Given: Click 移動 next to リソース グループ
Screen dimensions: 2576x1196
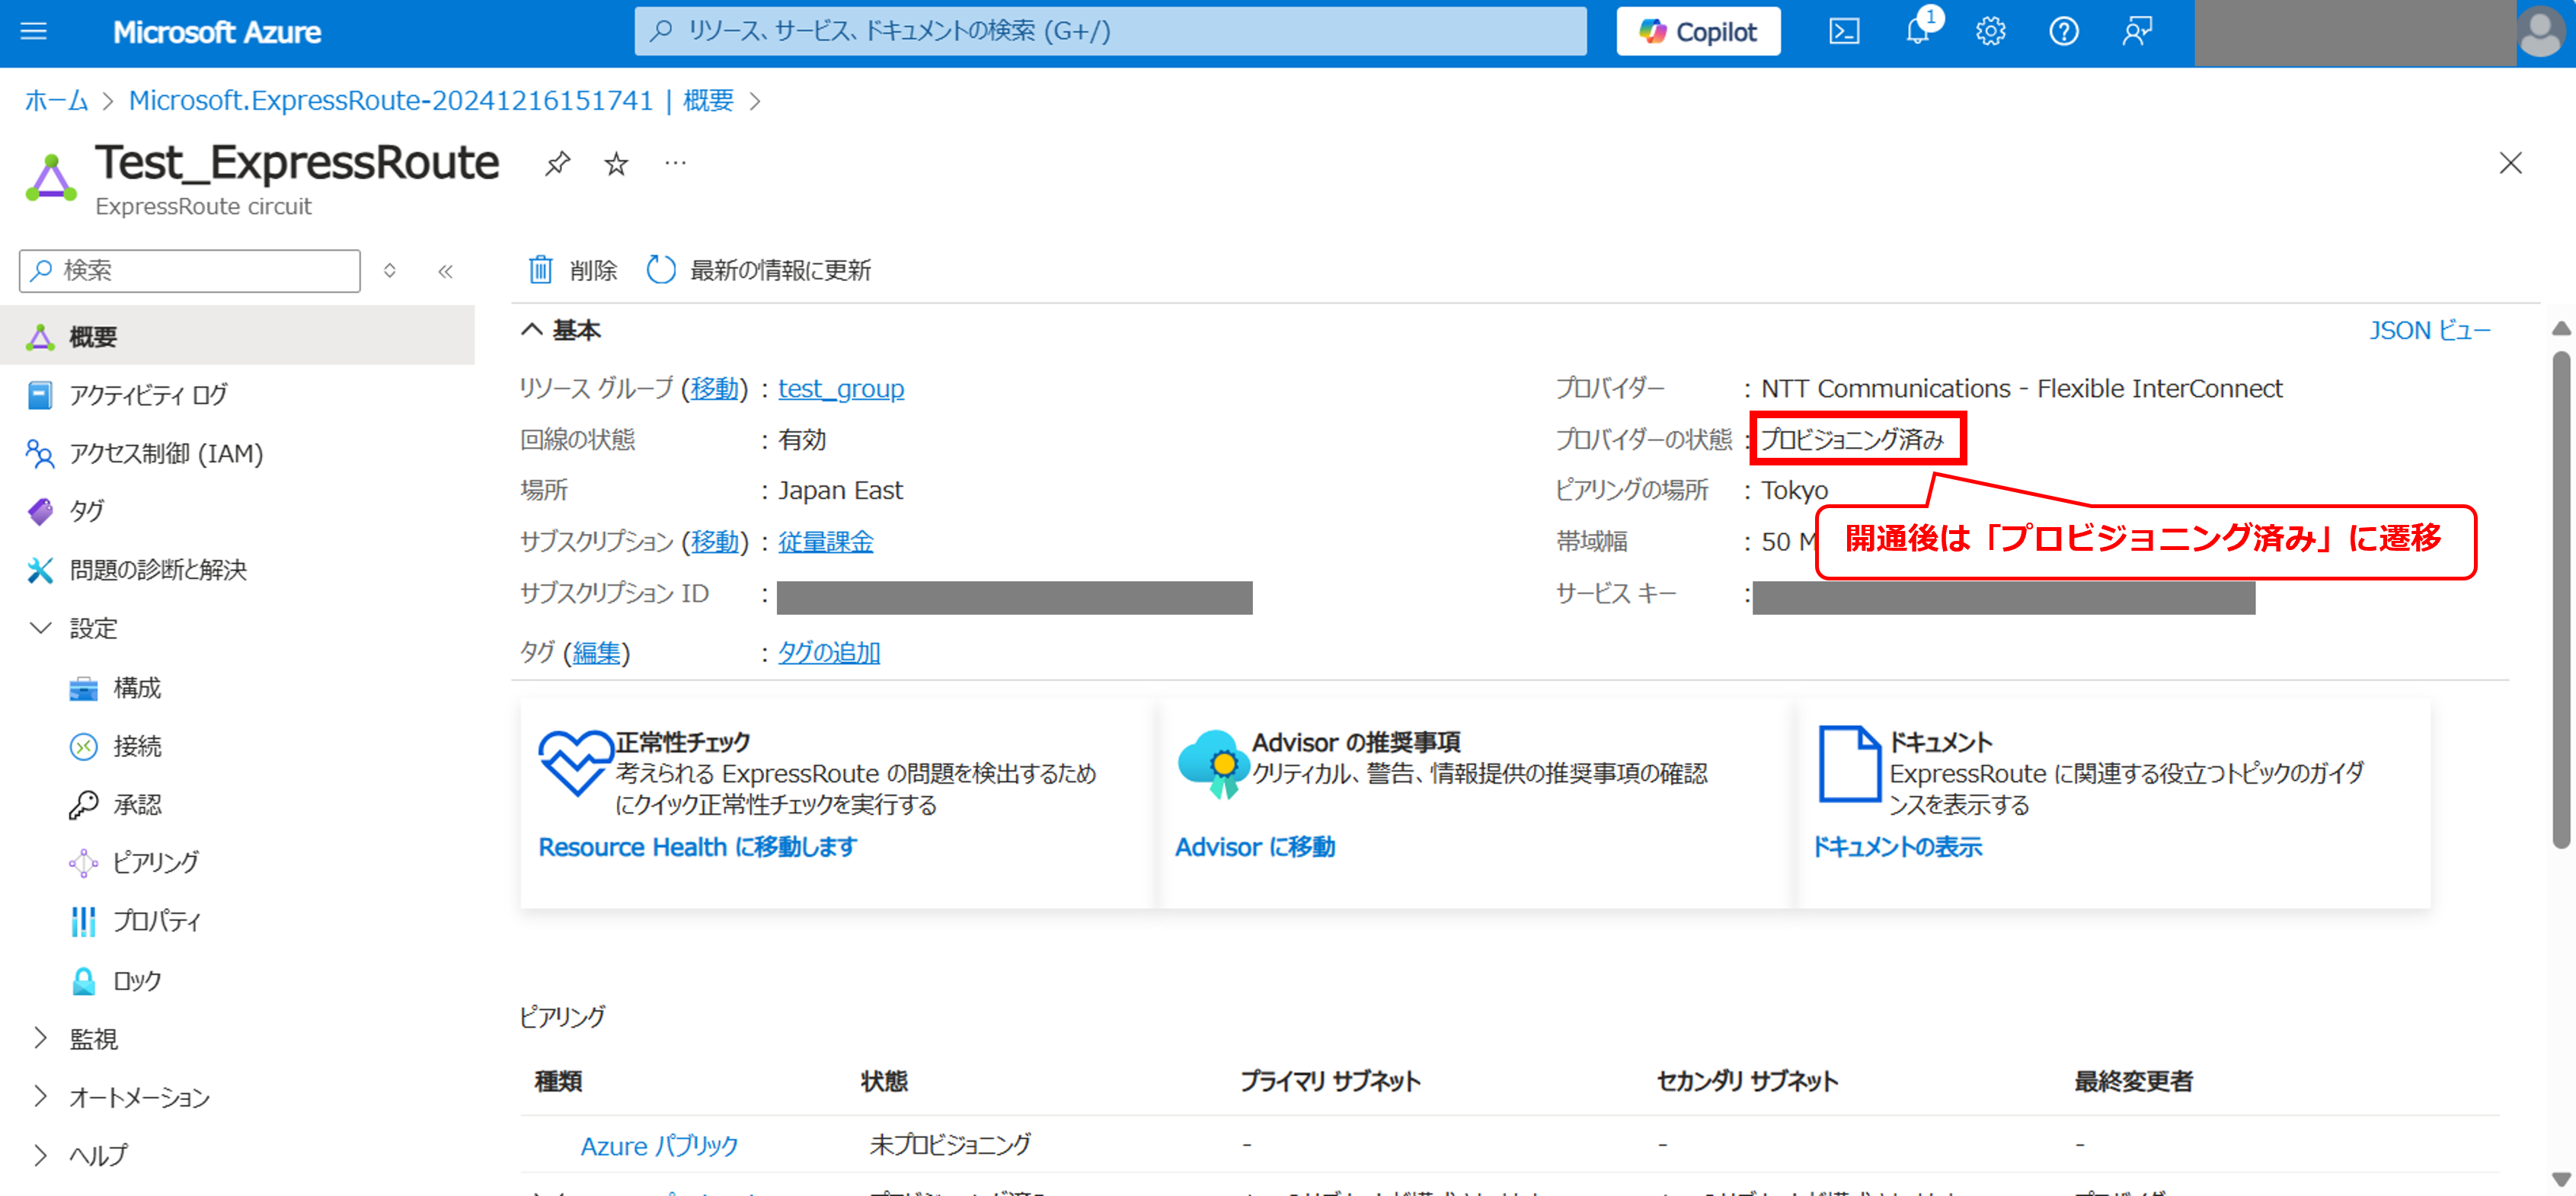Looking at the screenshot, I should pos(714,388).
